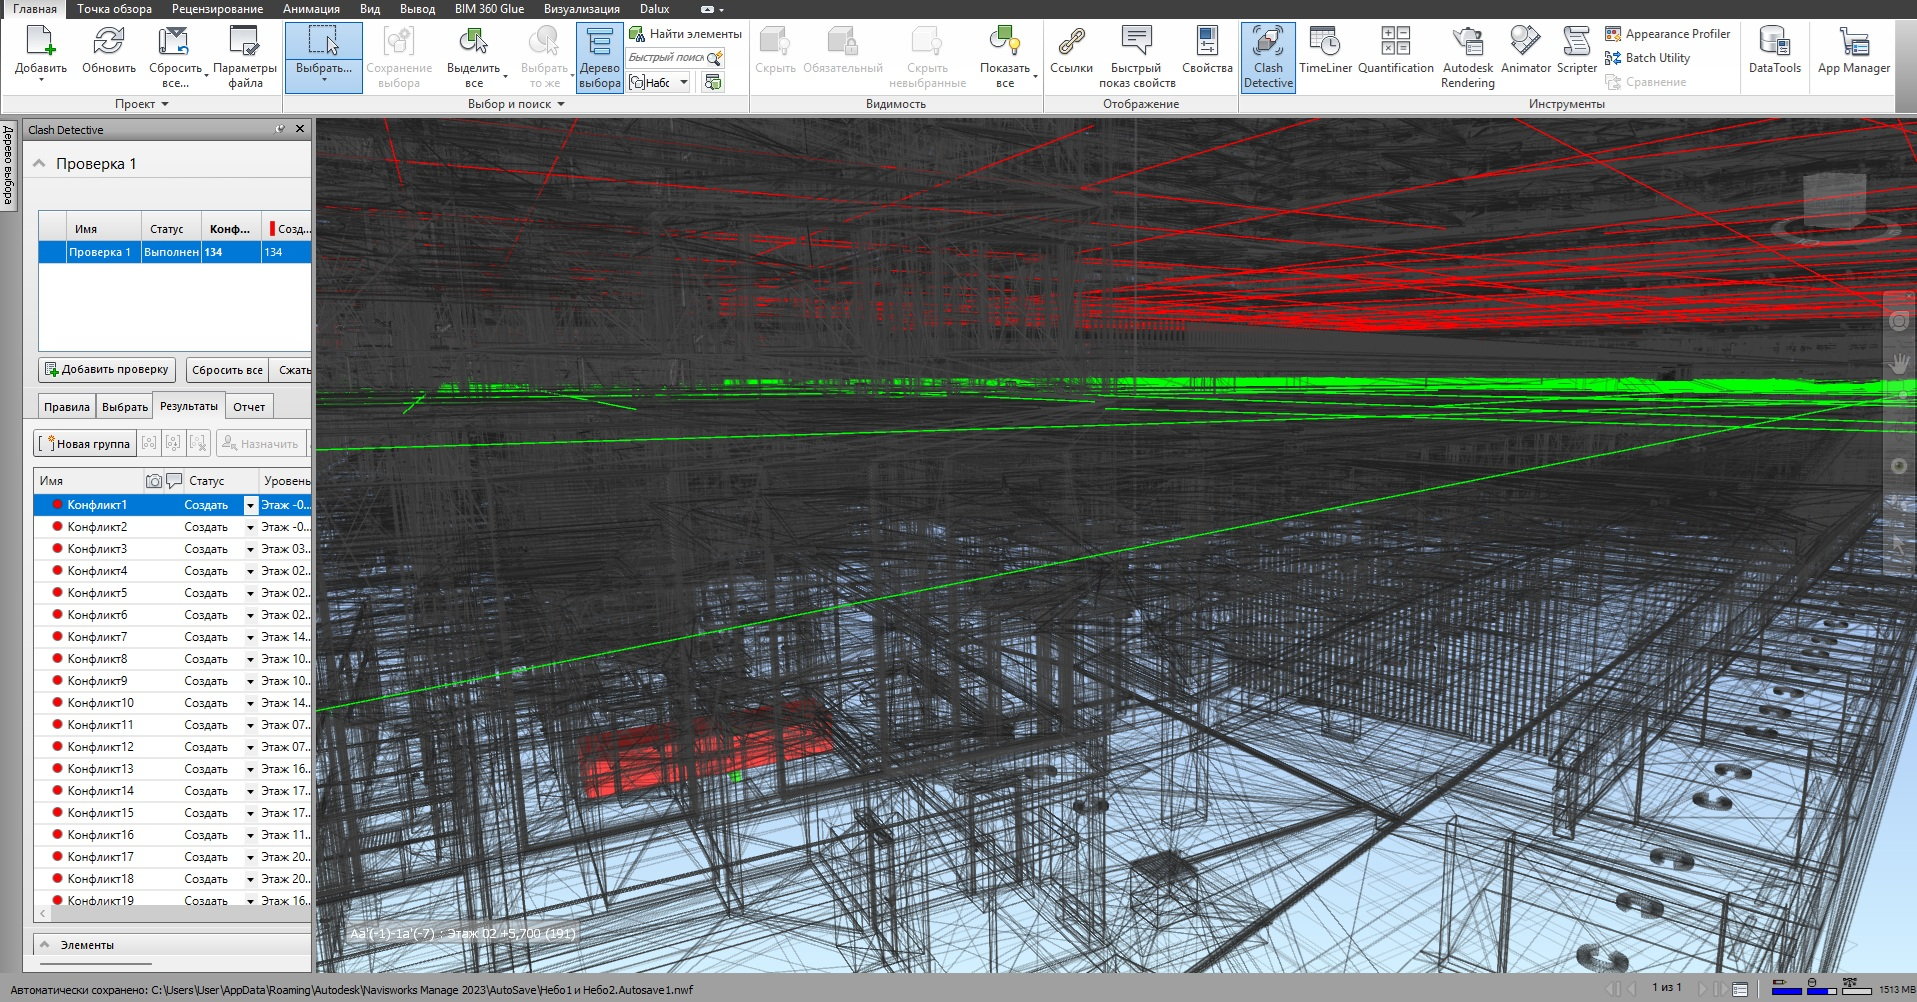Click the Скрыть hide icon
1917x1002 pixels.
(x=775, y=42)
